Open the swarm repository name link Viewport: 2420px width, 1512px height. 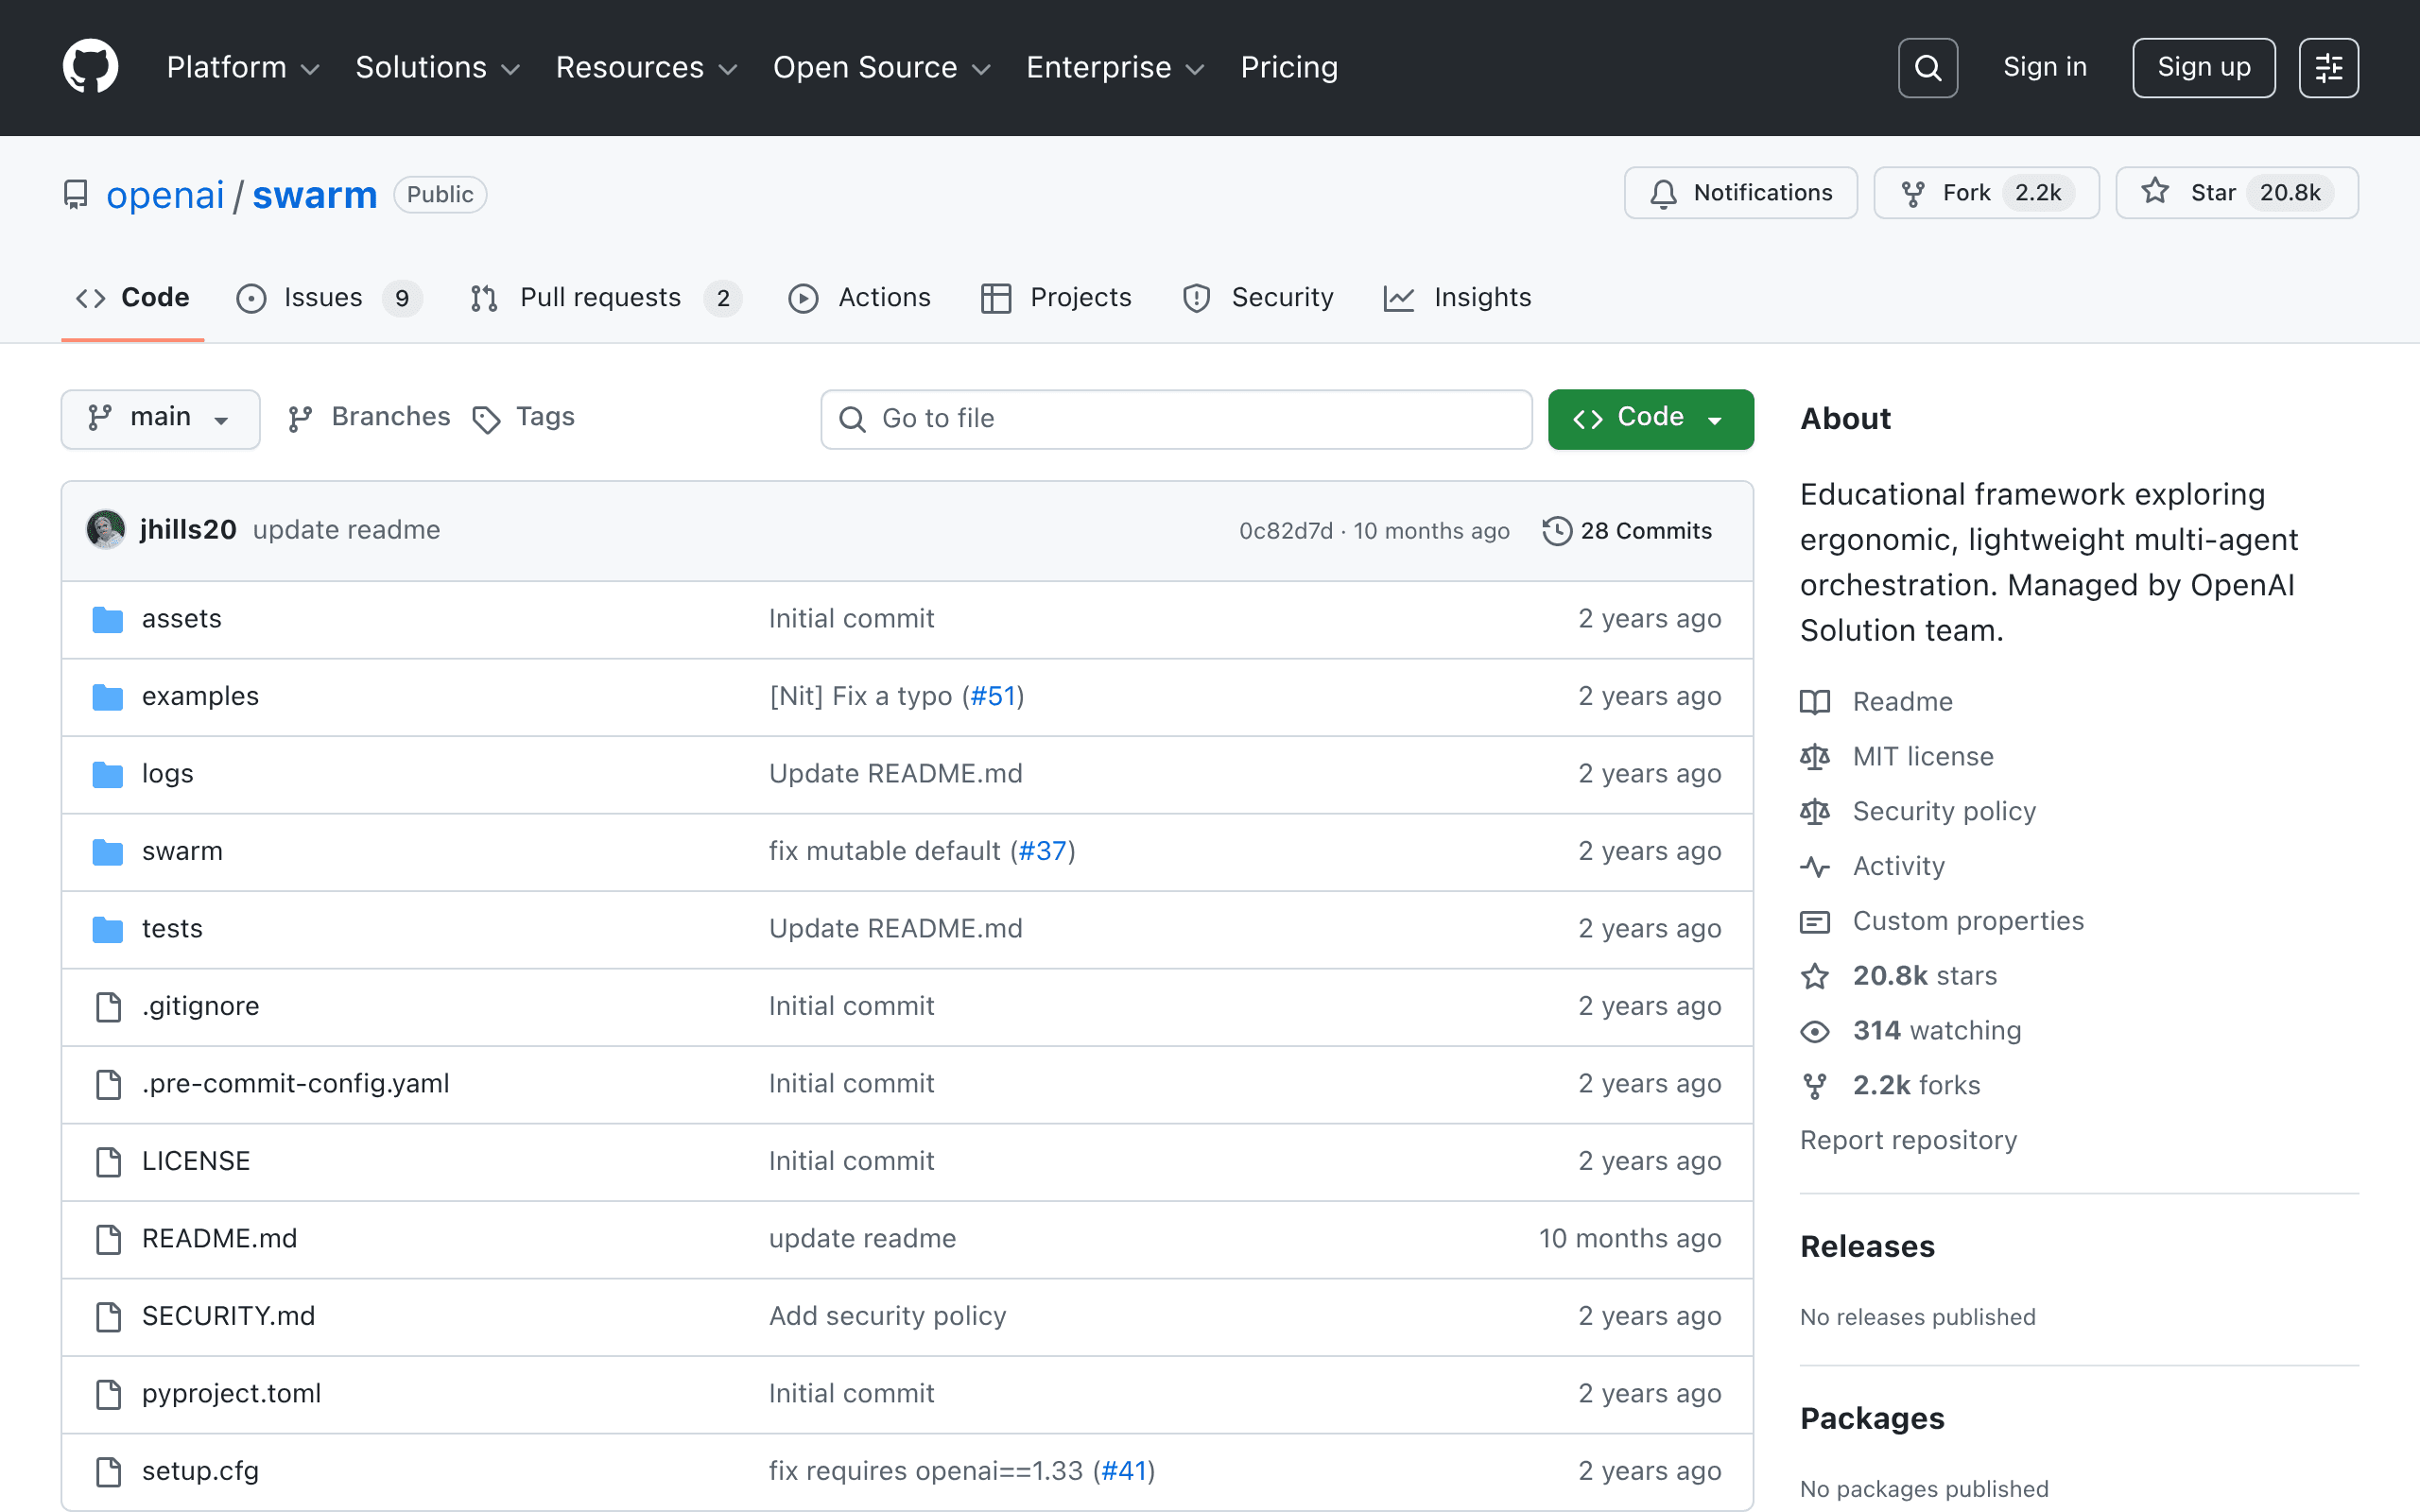coord(315,195)
